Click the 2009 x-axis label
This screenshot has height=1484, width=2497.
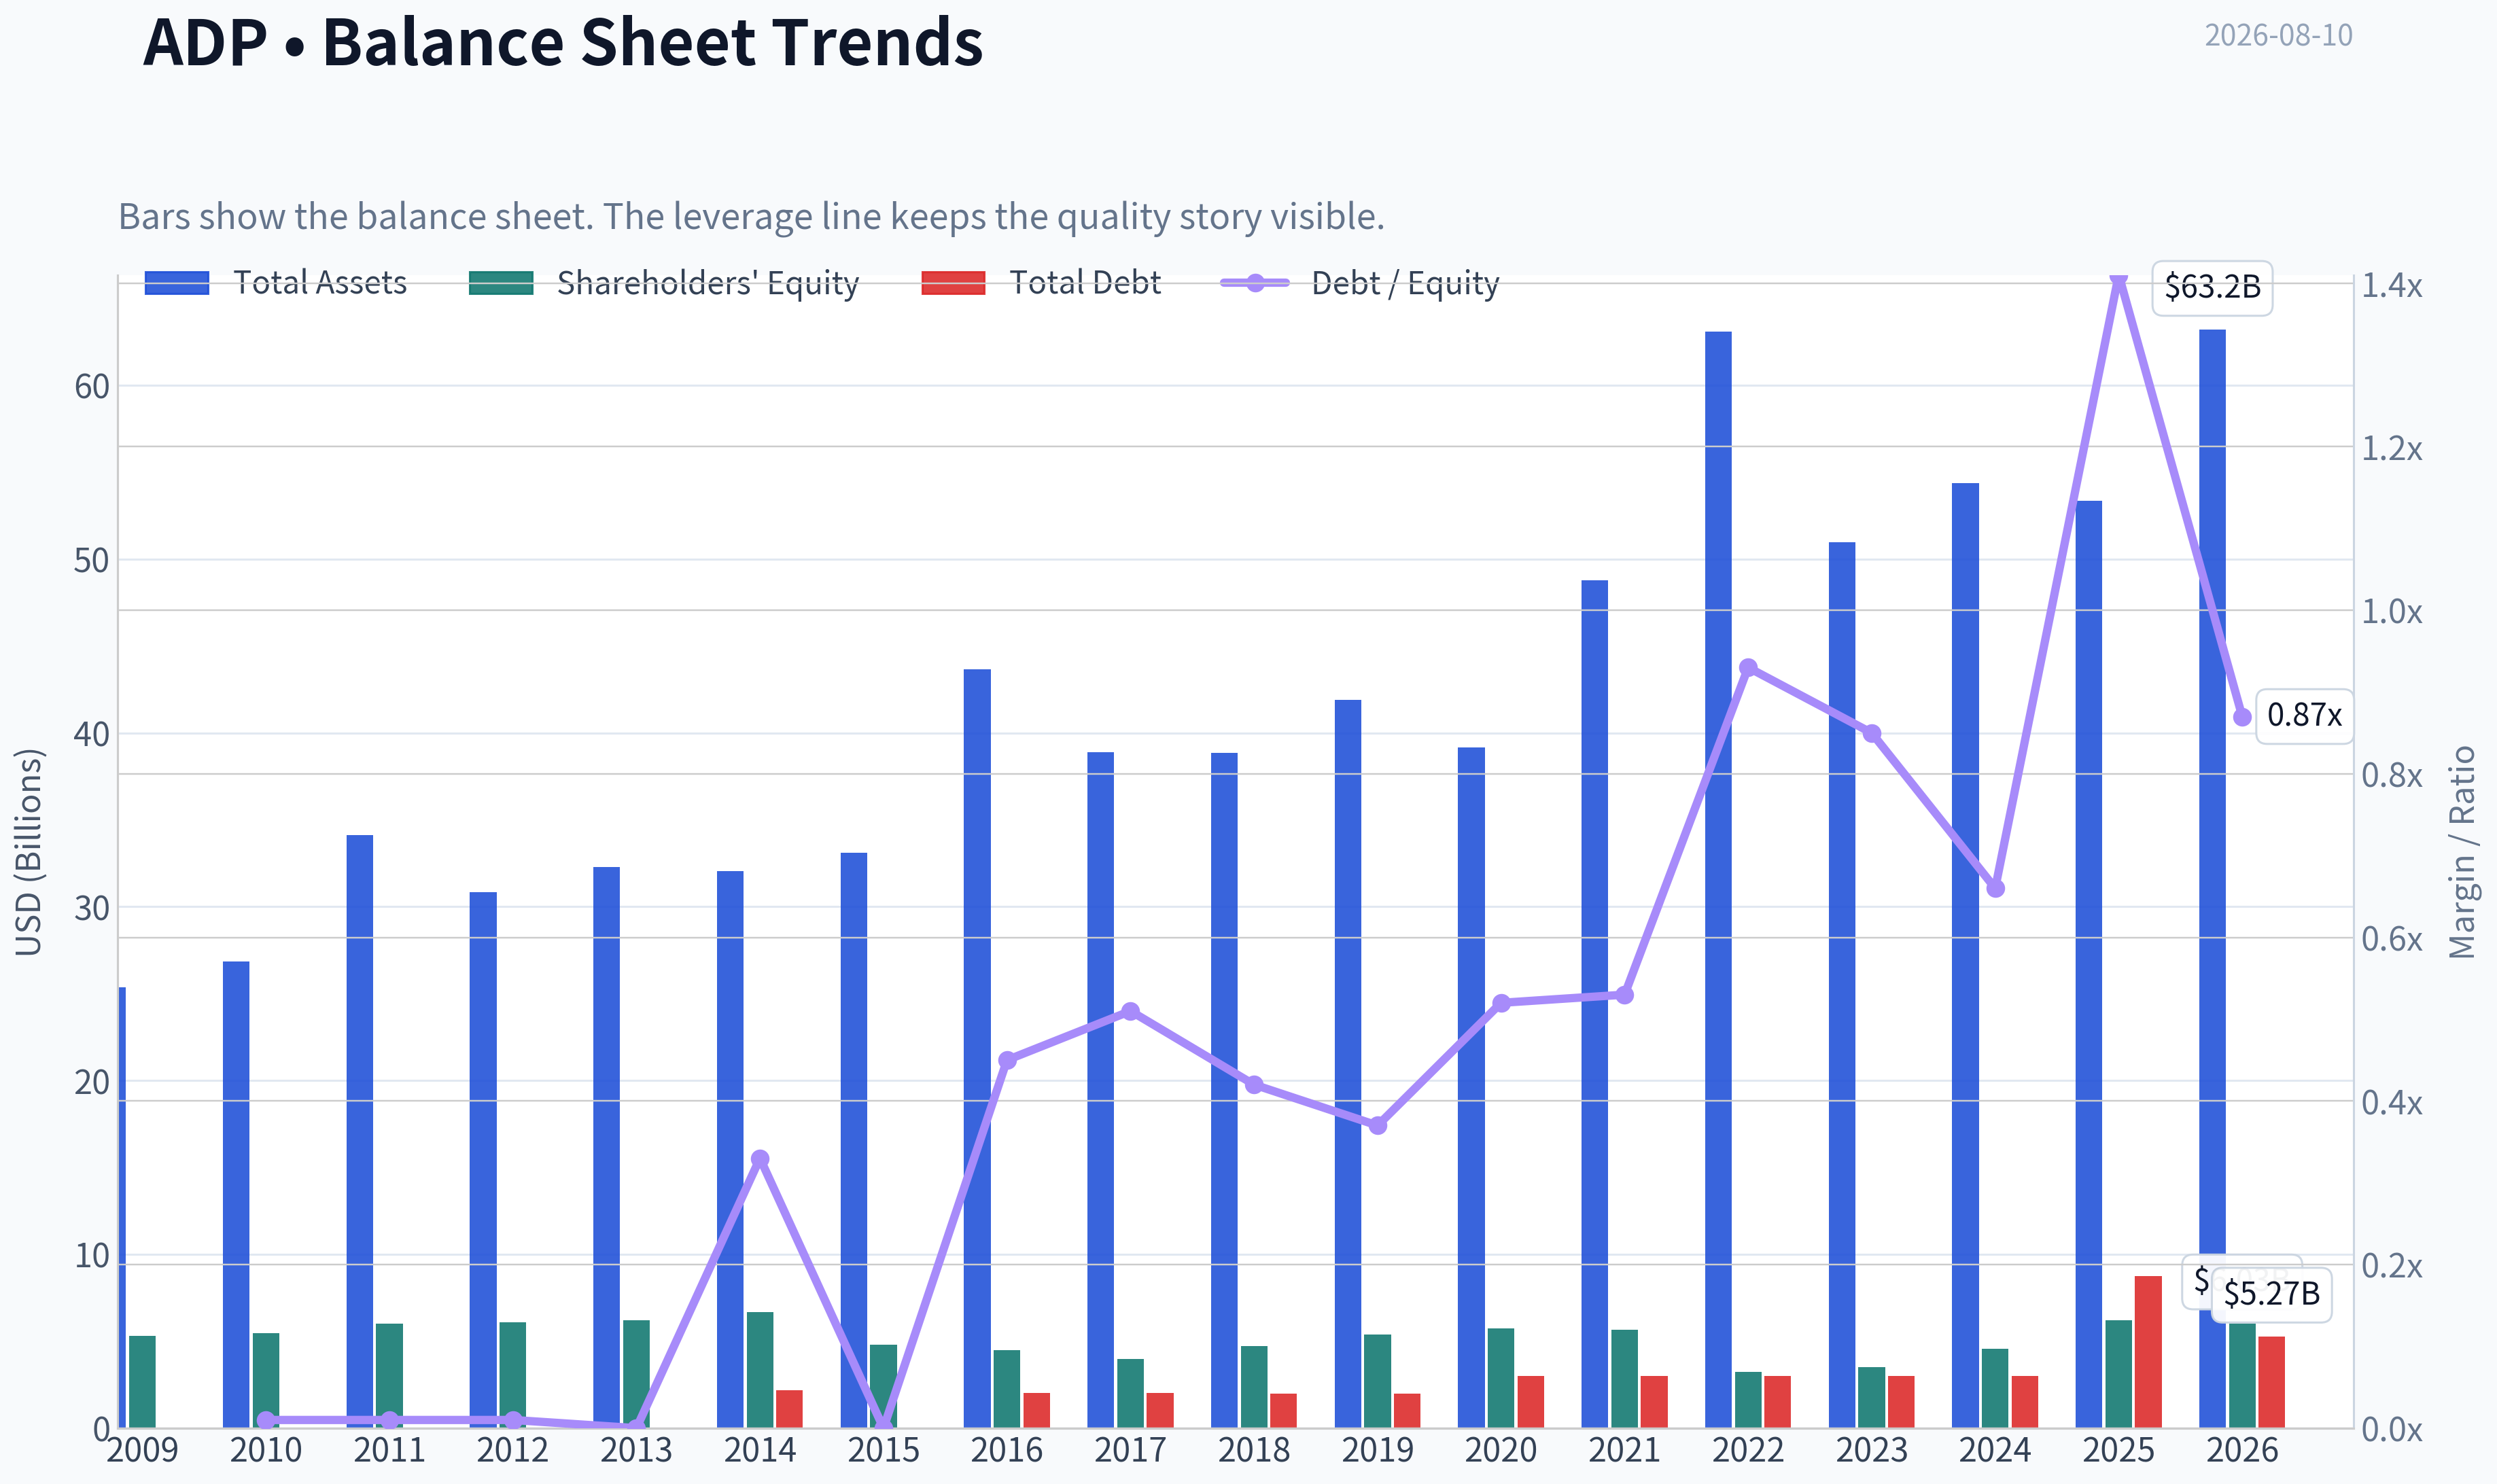tap(142, 1450)
